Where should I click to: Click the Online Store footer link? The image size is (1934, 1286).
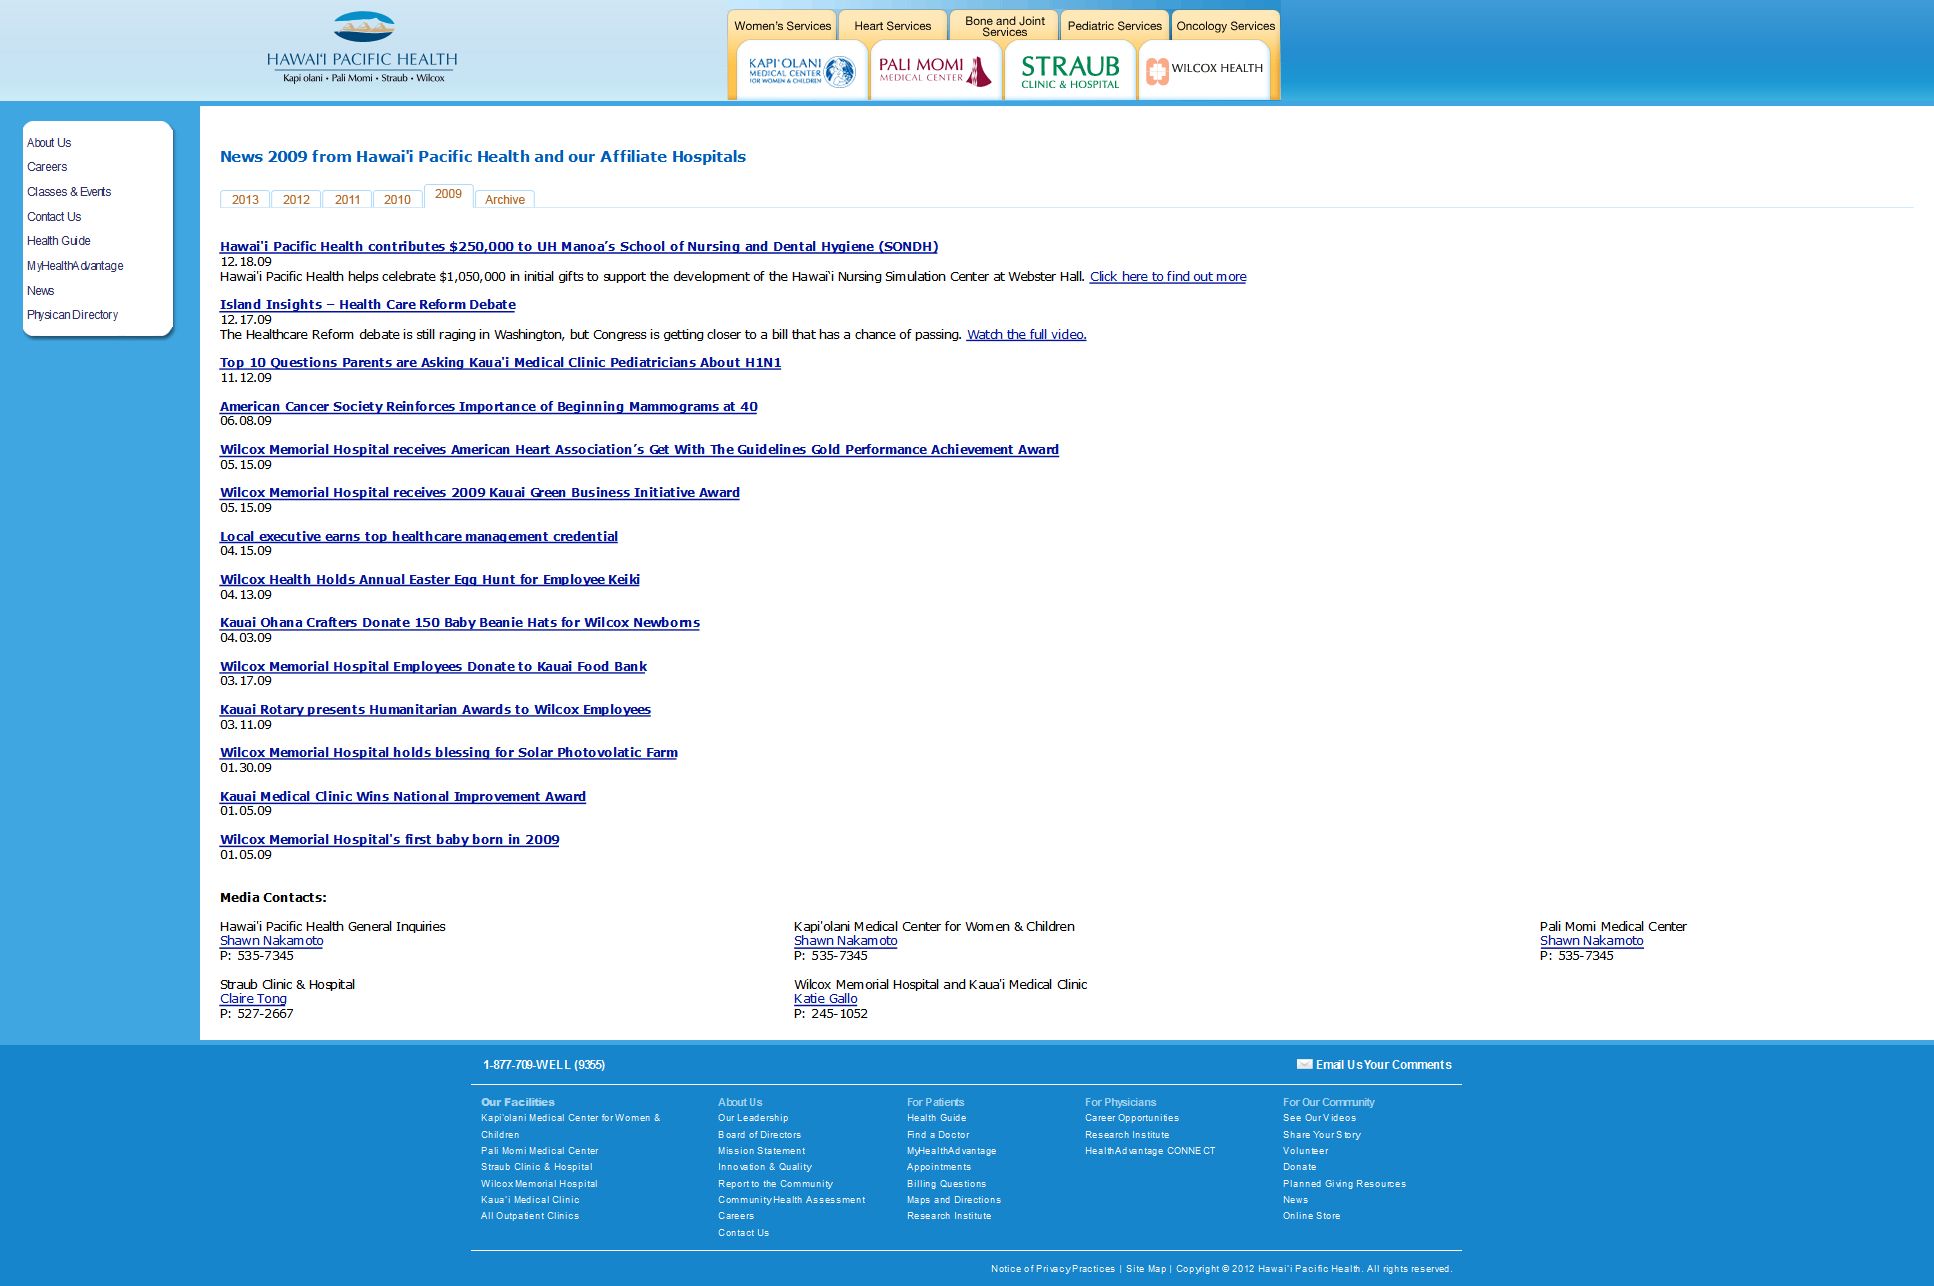(x=1311, y=1216)
